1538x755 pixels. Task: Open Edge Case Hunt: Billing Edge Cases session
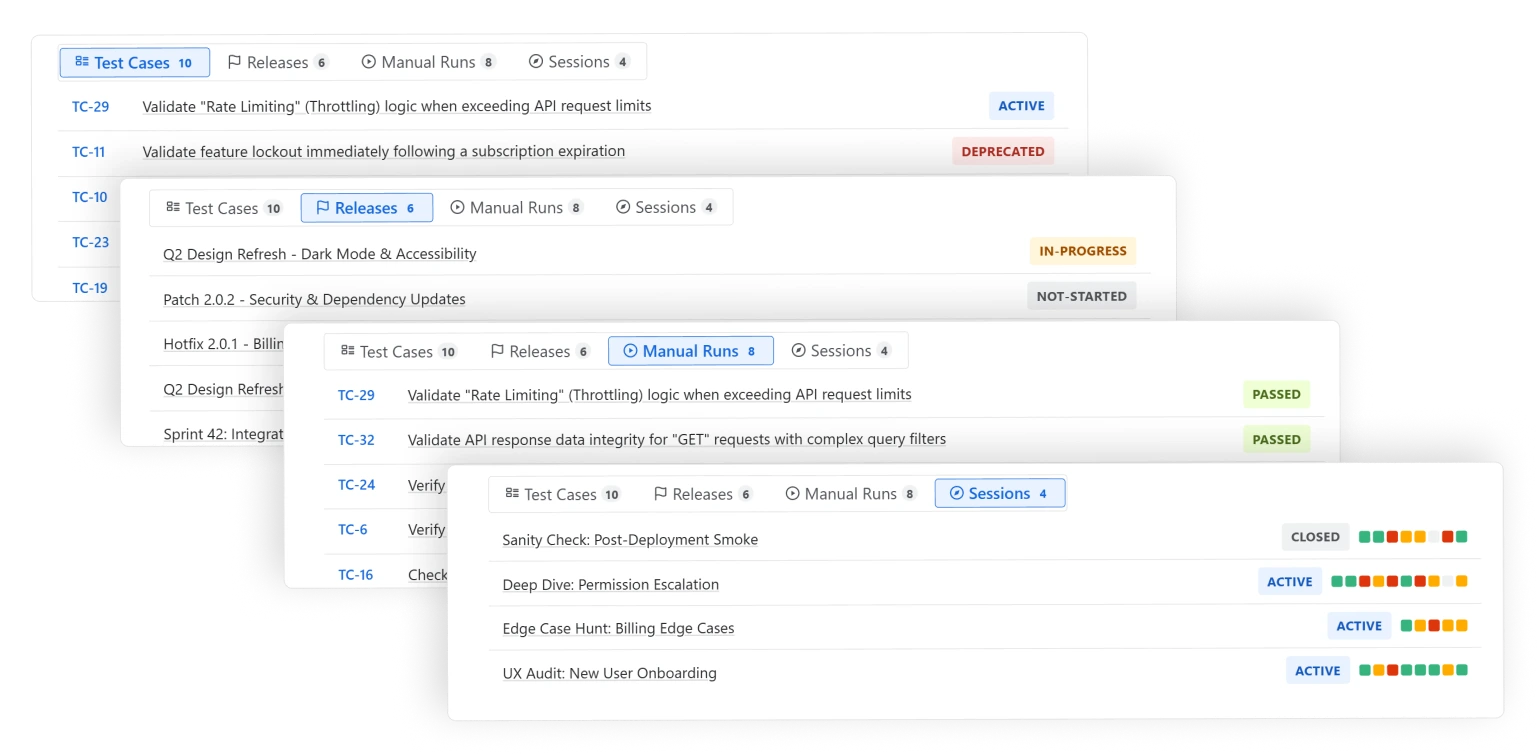point(618,629)
